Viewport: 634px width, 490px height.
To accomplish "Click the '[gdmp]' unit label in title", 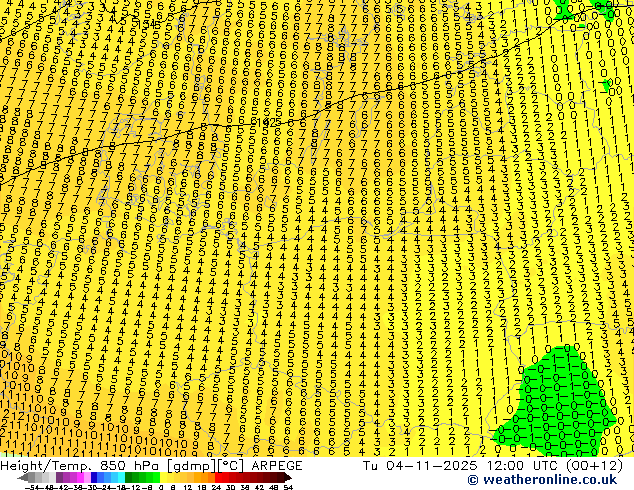I will coord(191,466).
